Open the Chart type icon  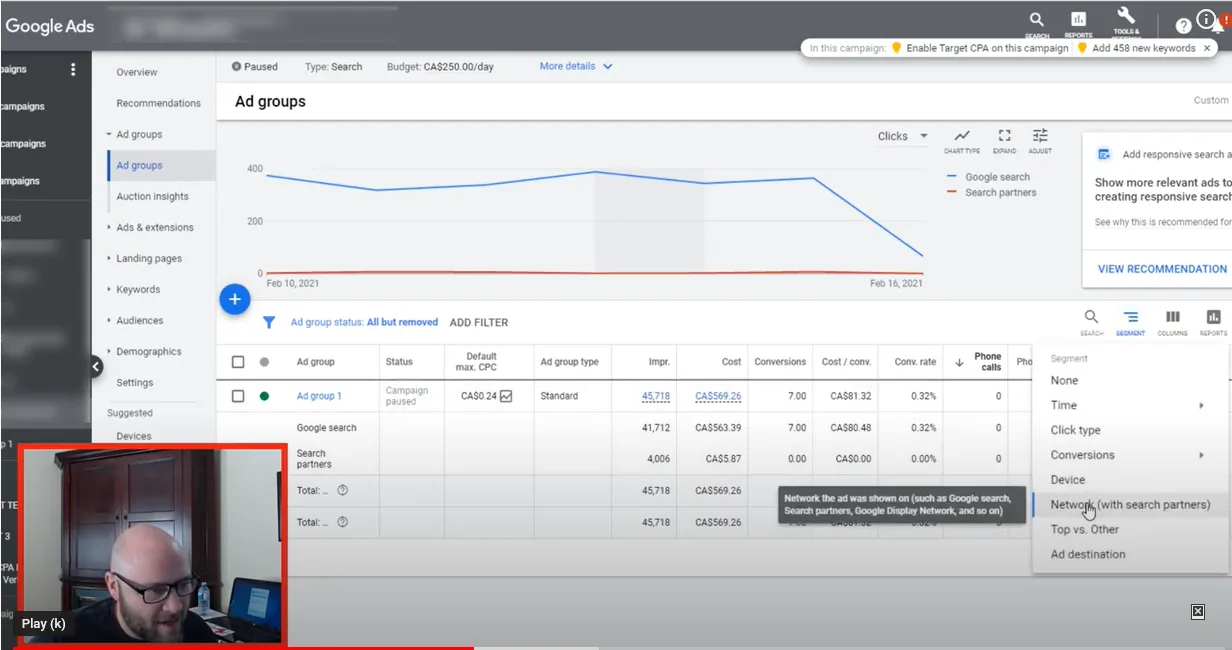click(x=961, y=140)
